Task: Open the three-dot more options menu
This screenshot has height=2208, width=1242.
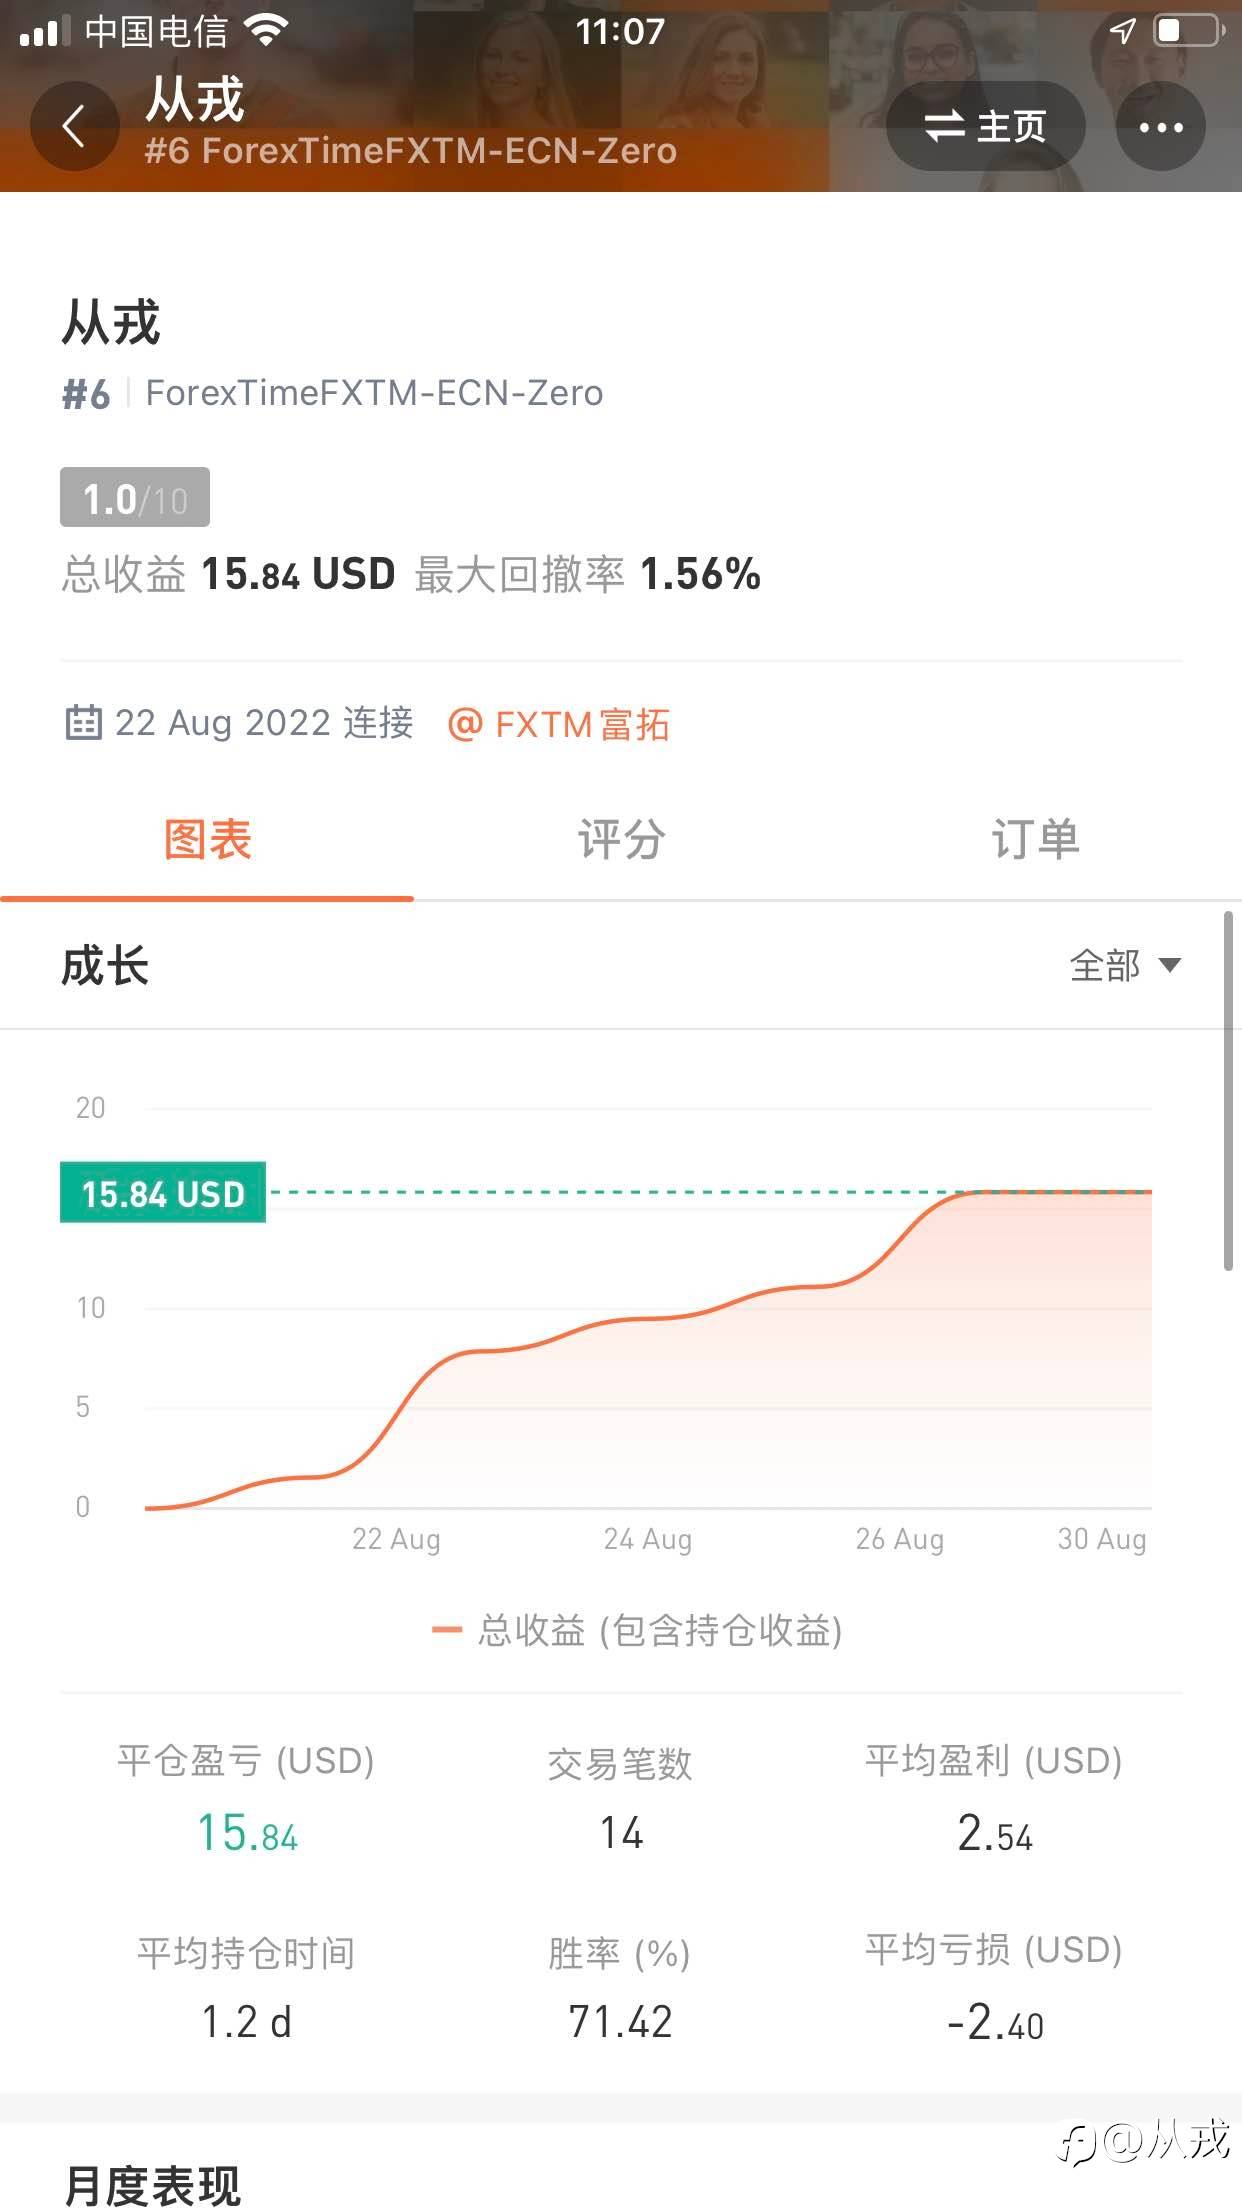Action: tap(1160, 127)
